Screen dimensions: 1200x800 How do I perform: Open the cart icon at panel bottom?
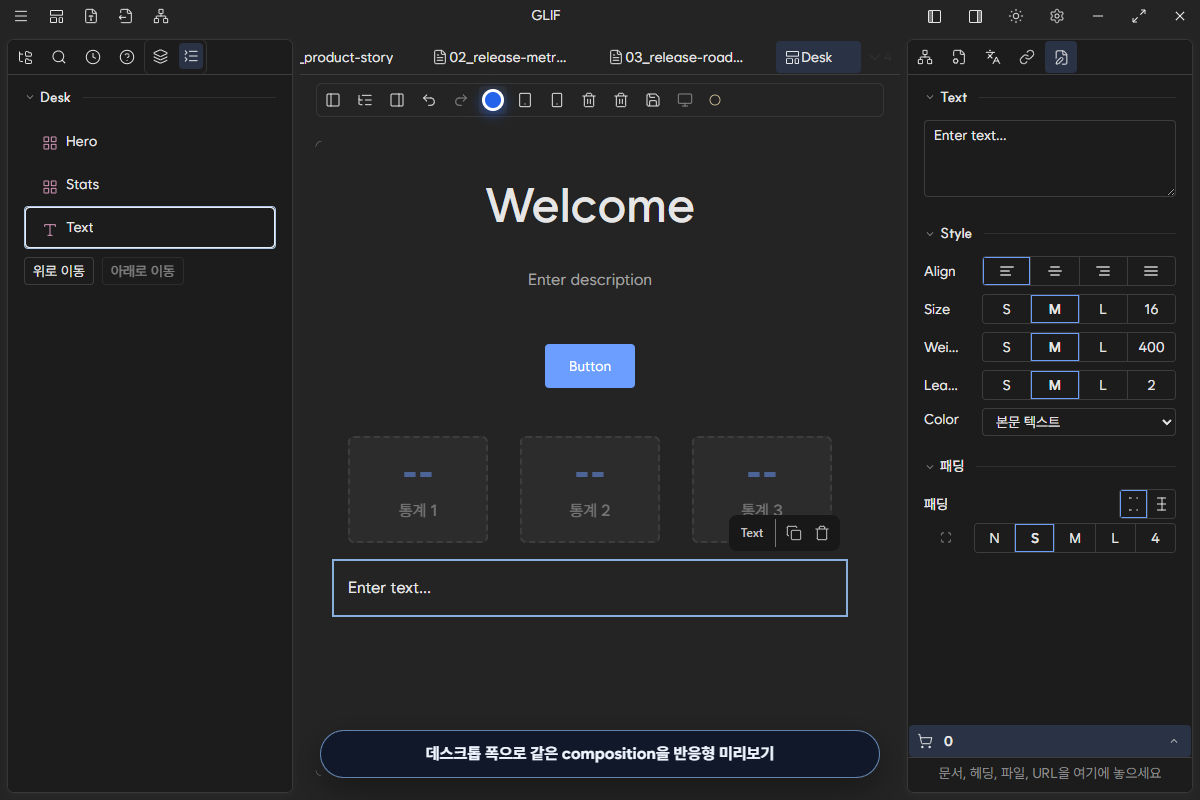pyautogui.click(x=925, y=741)
